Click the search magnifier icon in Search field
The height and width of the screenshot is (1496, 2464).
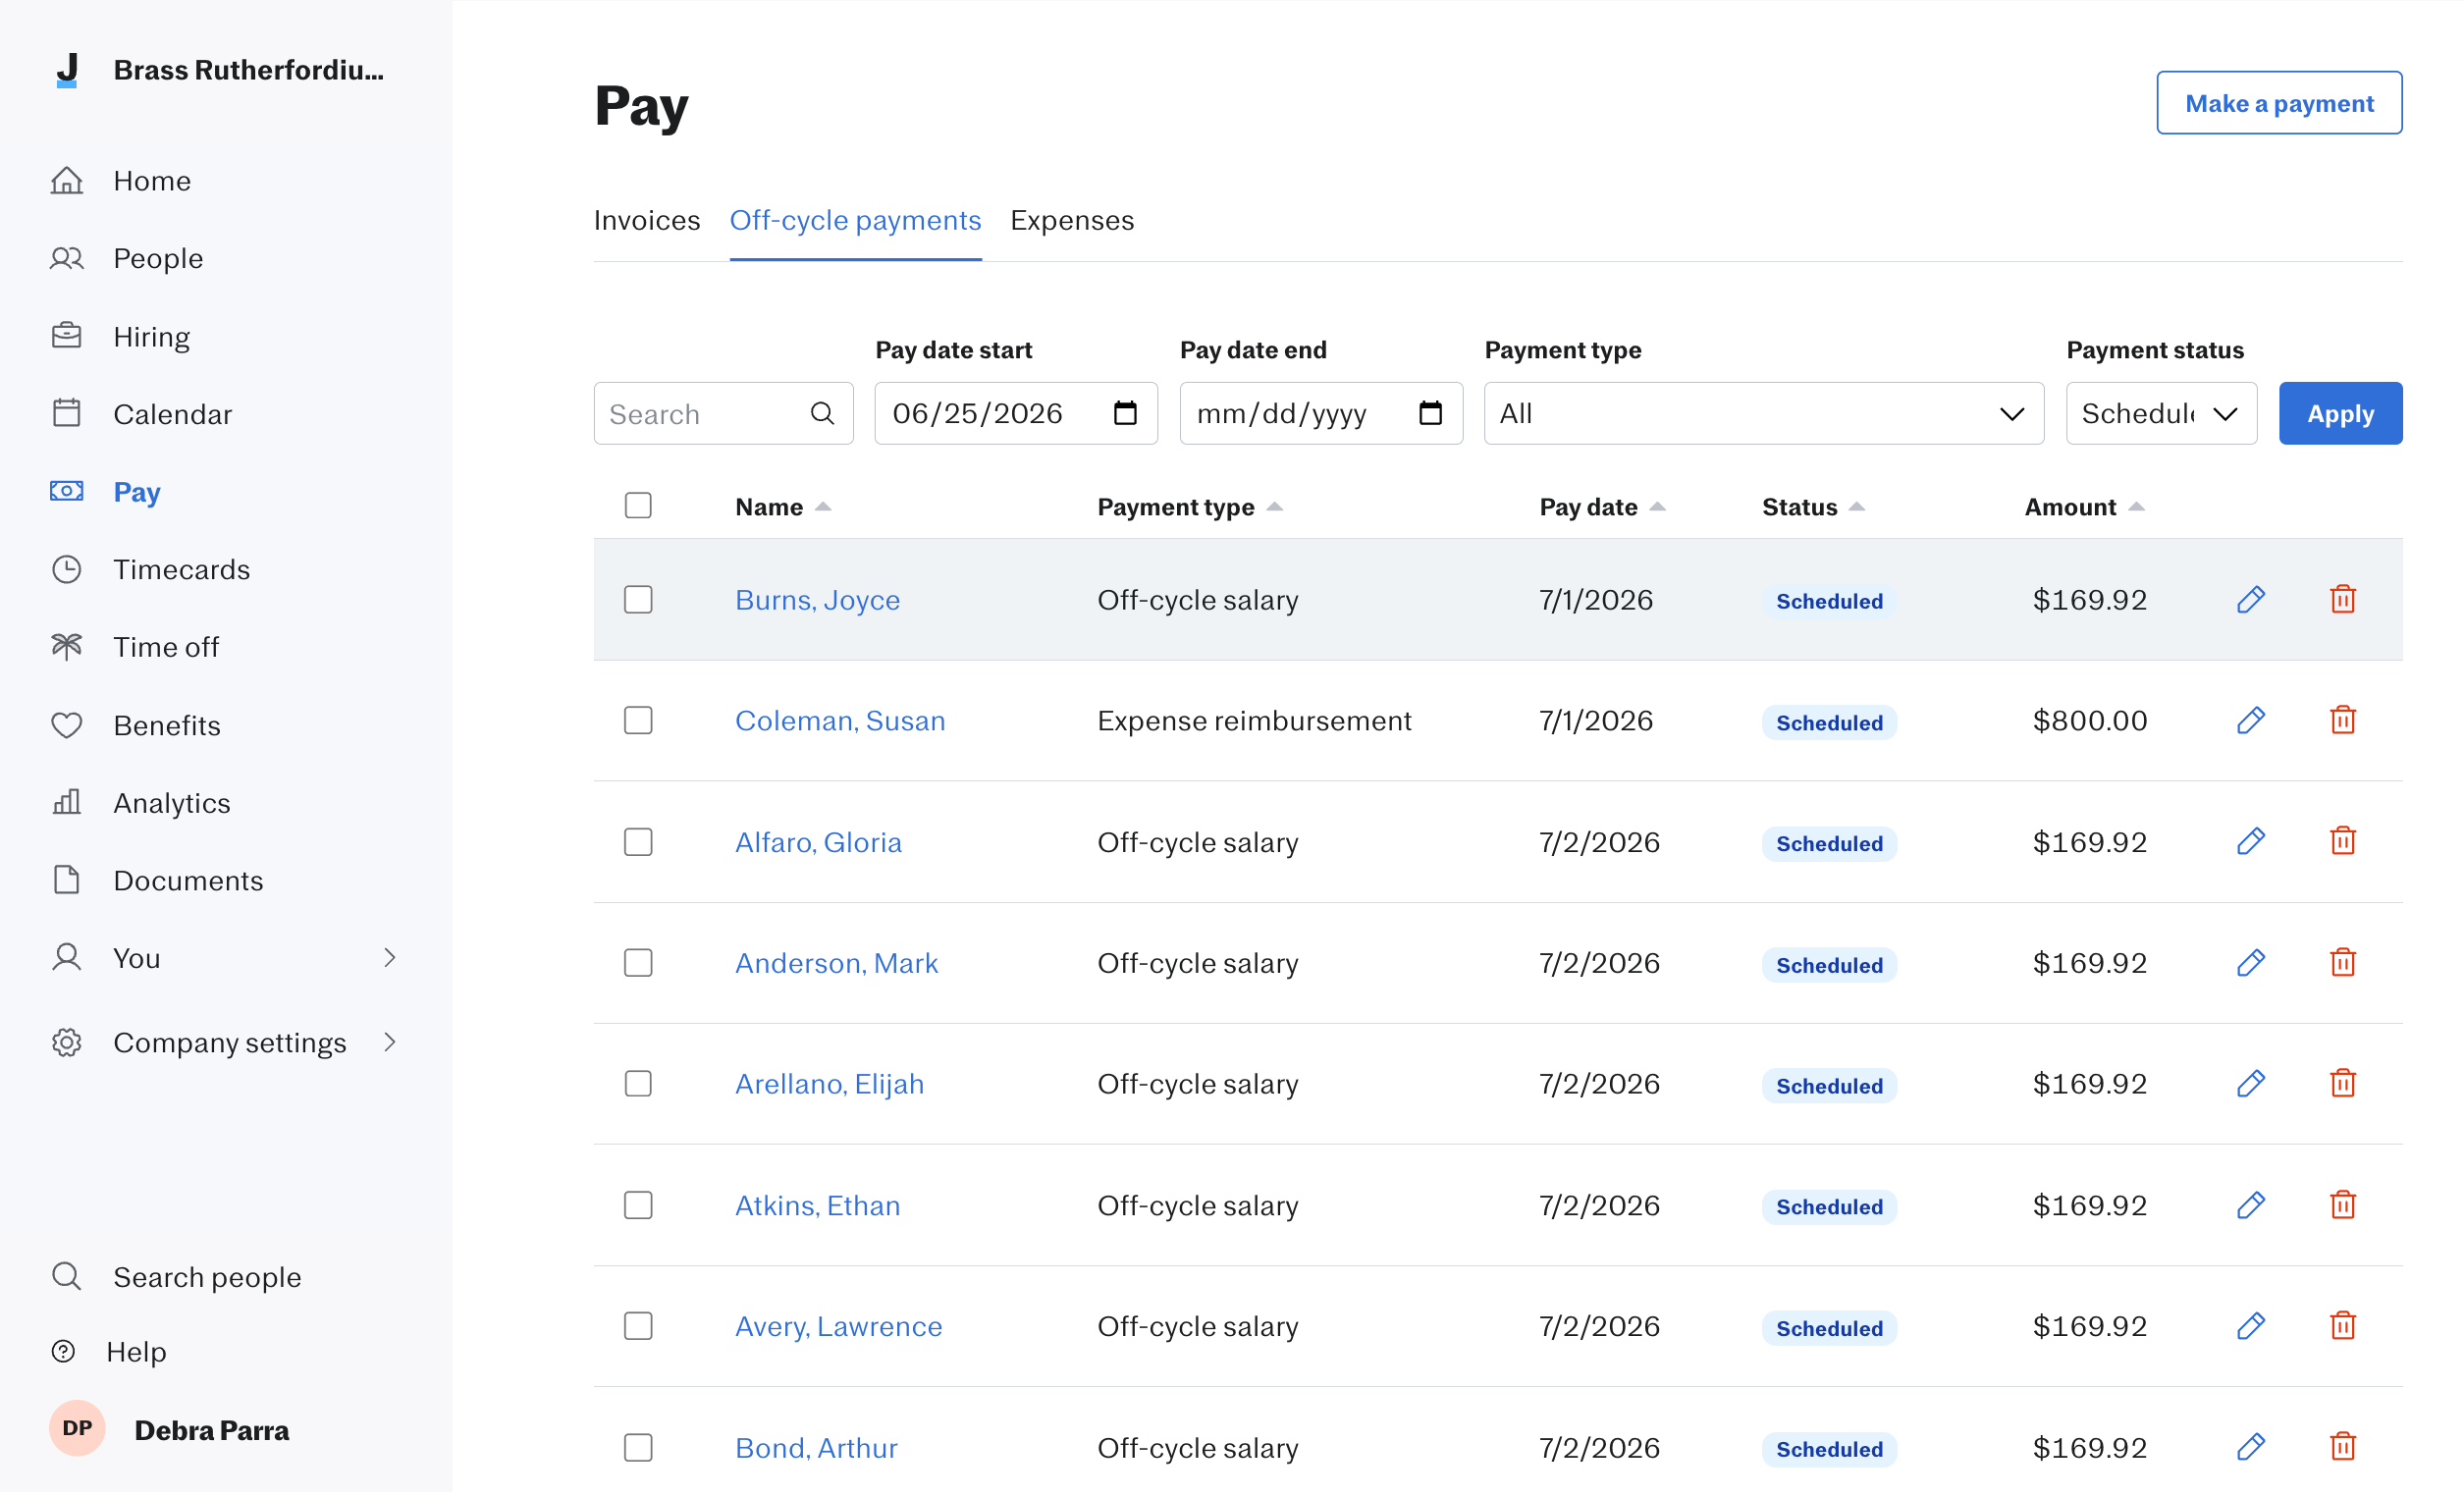(822, 414)
